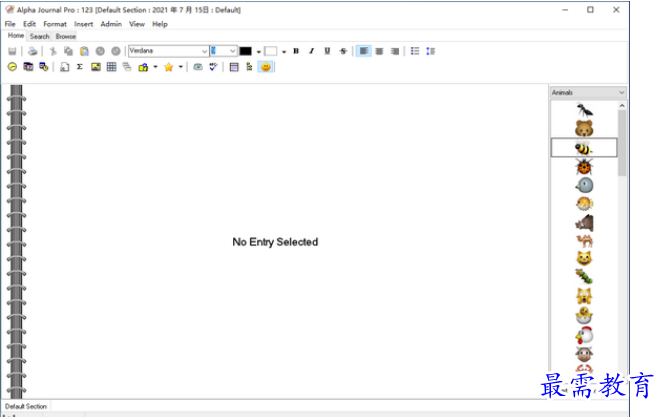This screenshot has width=662, height=417.
Task: Toggle the smiley emoticon panel
Action: point(266,67)
